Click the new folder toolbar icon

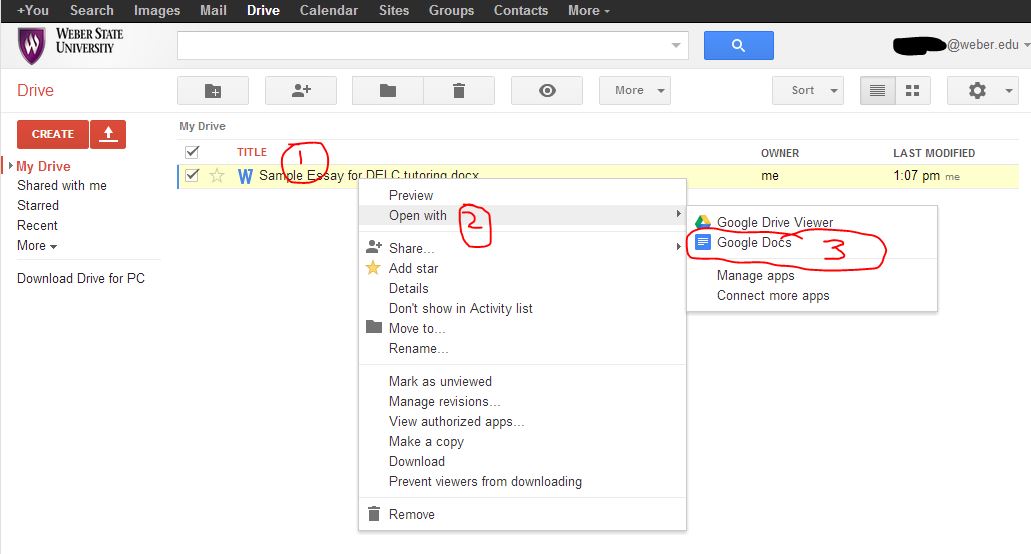tap(213, 90)
